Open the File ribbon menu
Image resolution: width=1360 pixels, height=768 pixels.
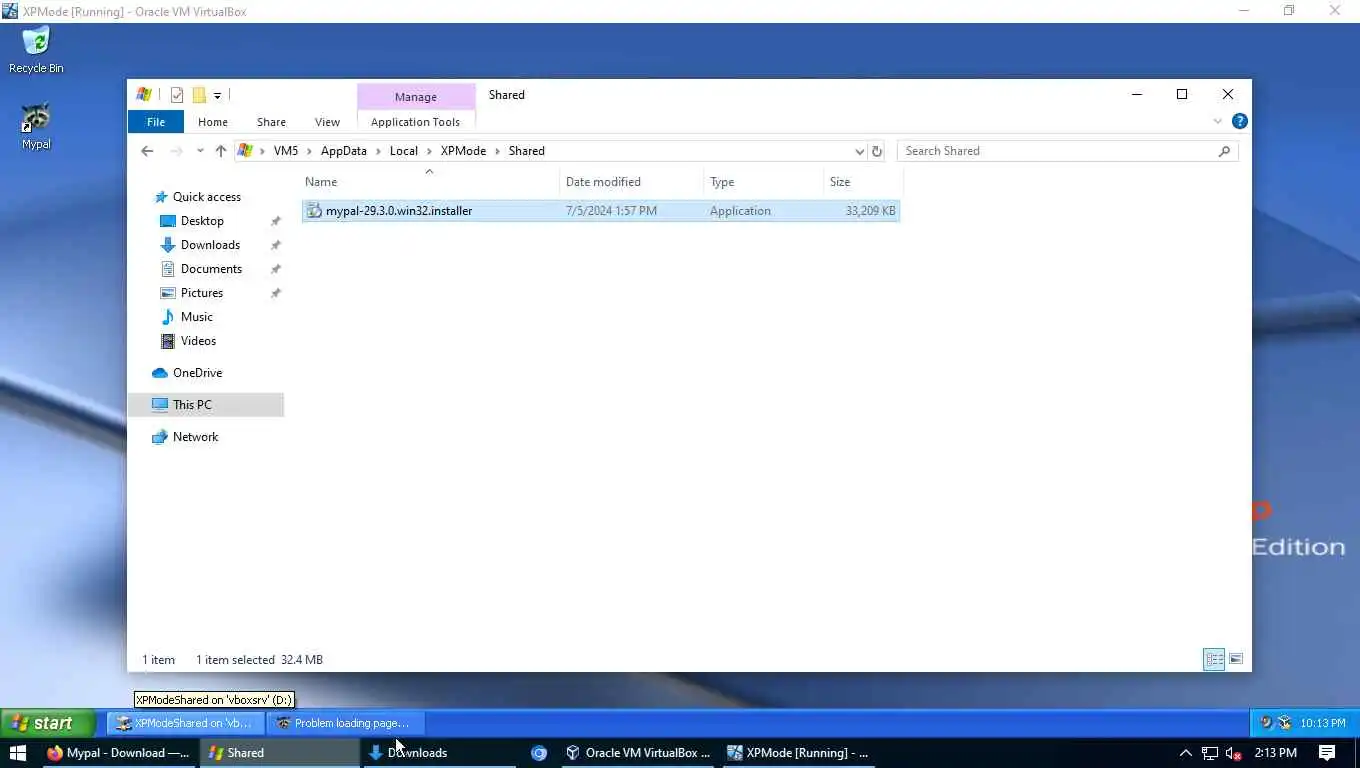click(156, 122)
